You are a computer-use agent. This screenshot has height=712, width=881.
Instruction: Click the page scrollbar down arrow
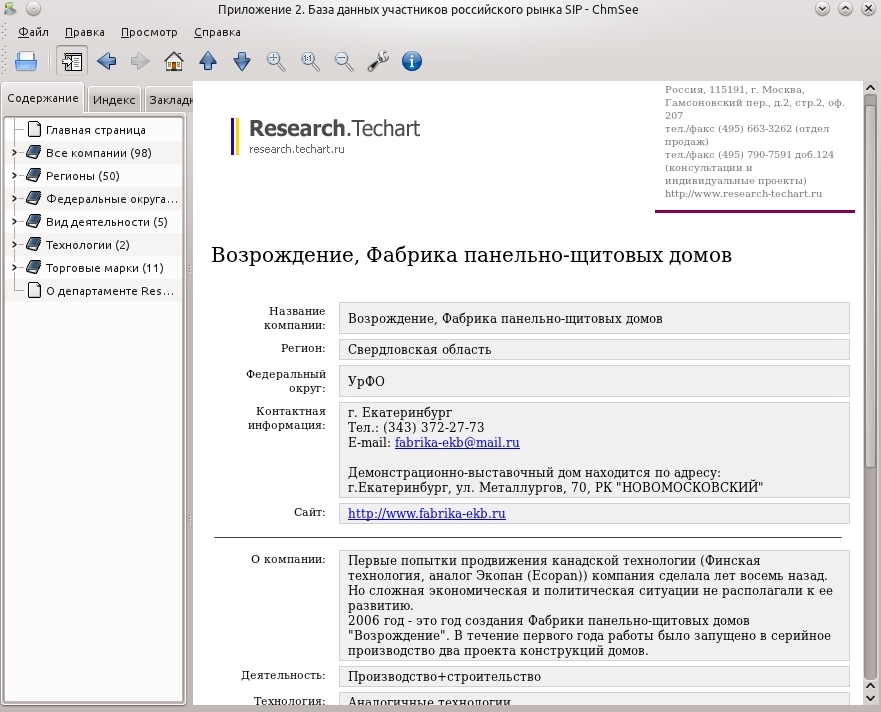870,699
